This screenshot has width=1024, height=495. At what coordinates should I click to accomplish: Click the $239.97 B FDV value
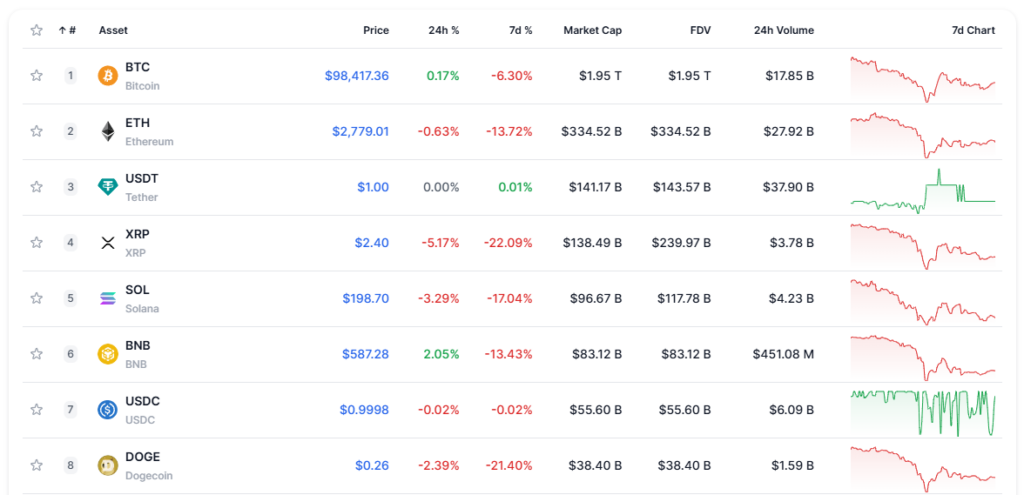681,243
